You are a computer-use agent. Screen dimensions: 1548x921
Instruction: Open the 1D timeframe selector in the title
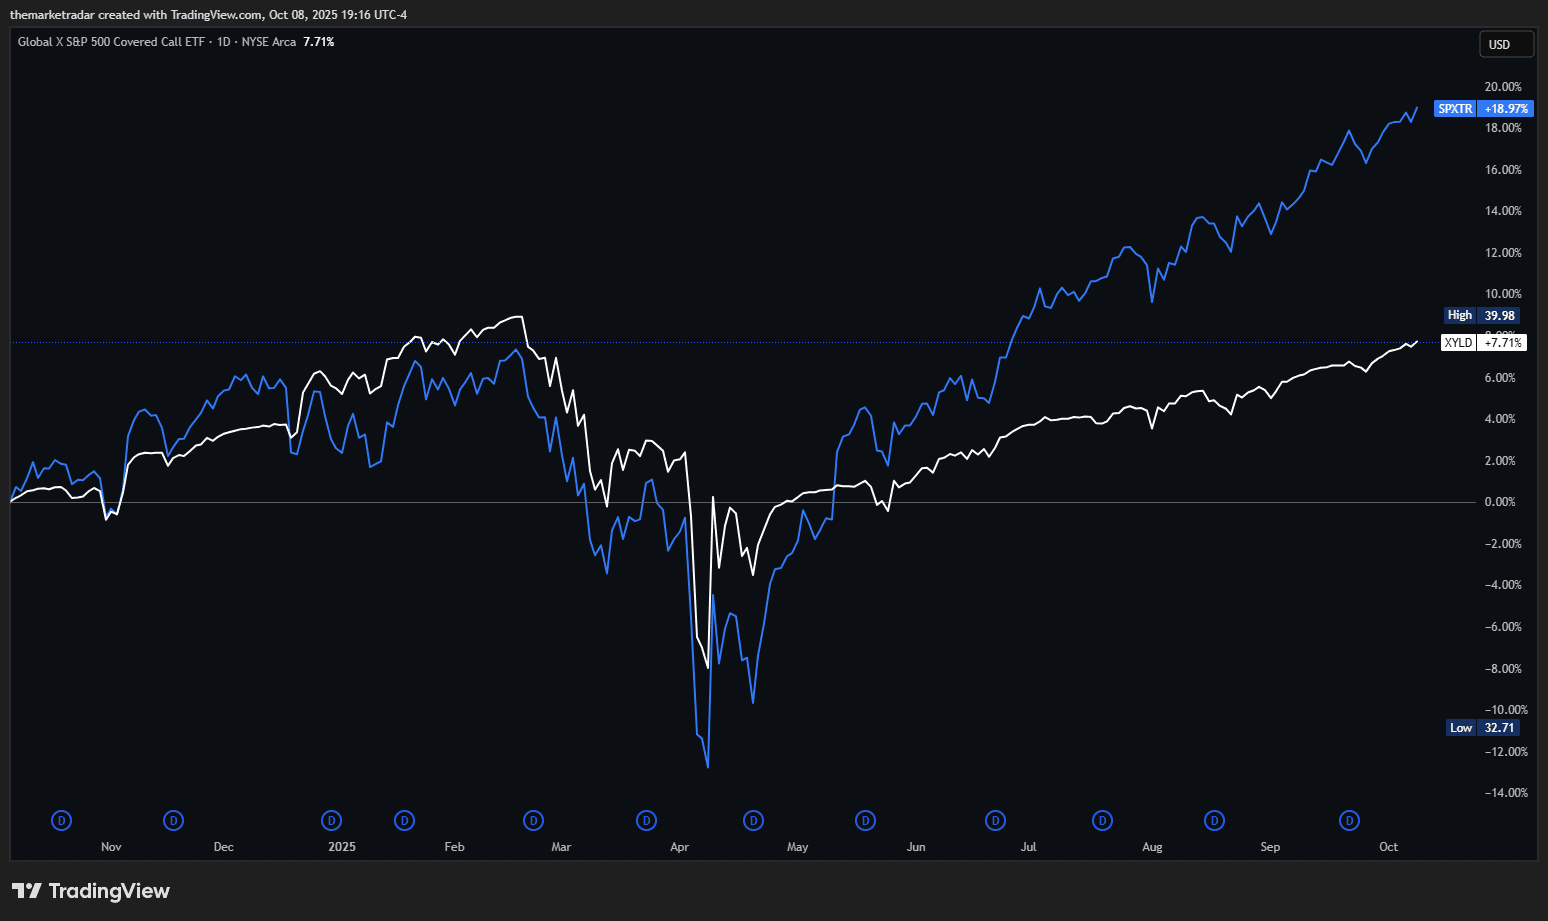click(x=226, y=42)
